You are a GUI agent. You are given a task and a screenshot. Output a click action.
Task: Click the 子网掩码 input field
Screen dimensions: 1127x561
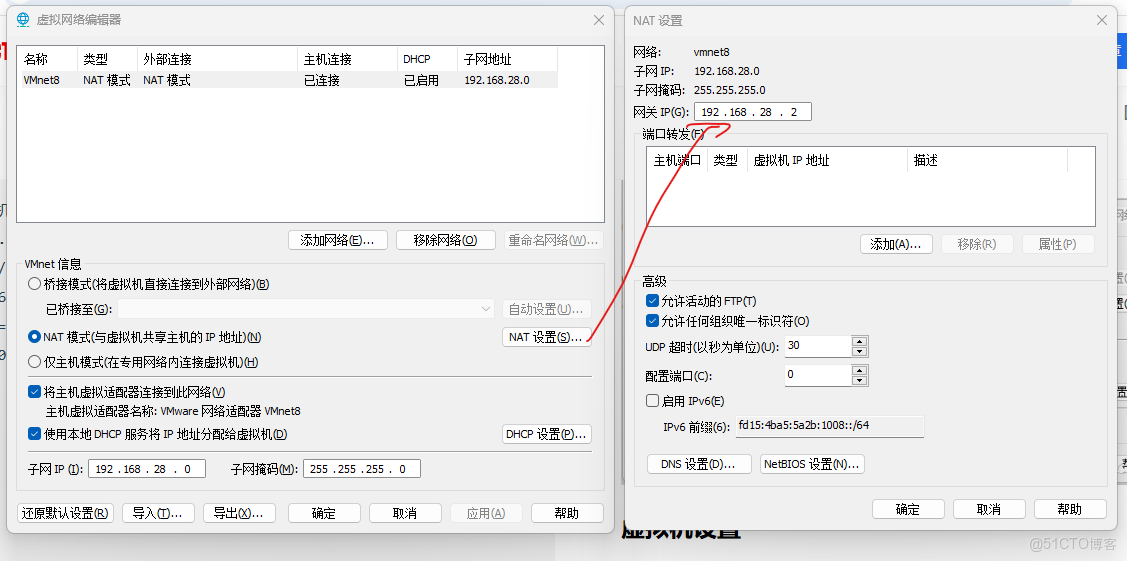pyautogui.click(x=362, y=468)
